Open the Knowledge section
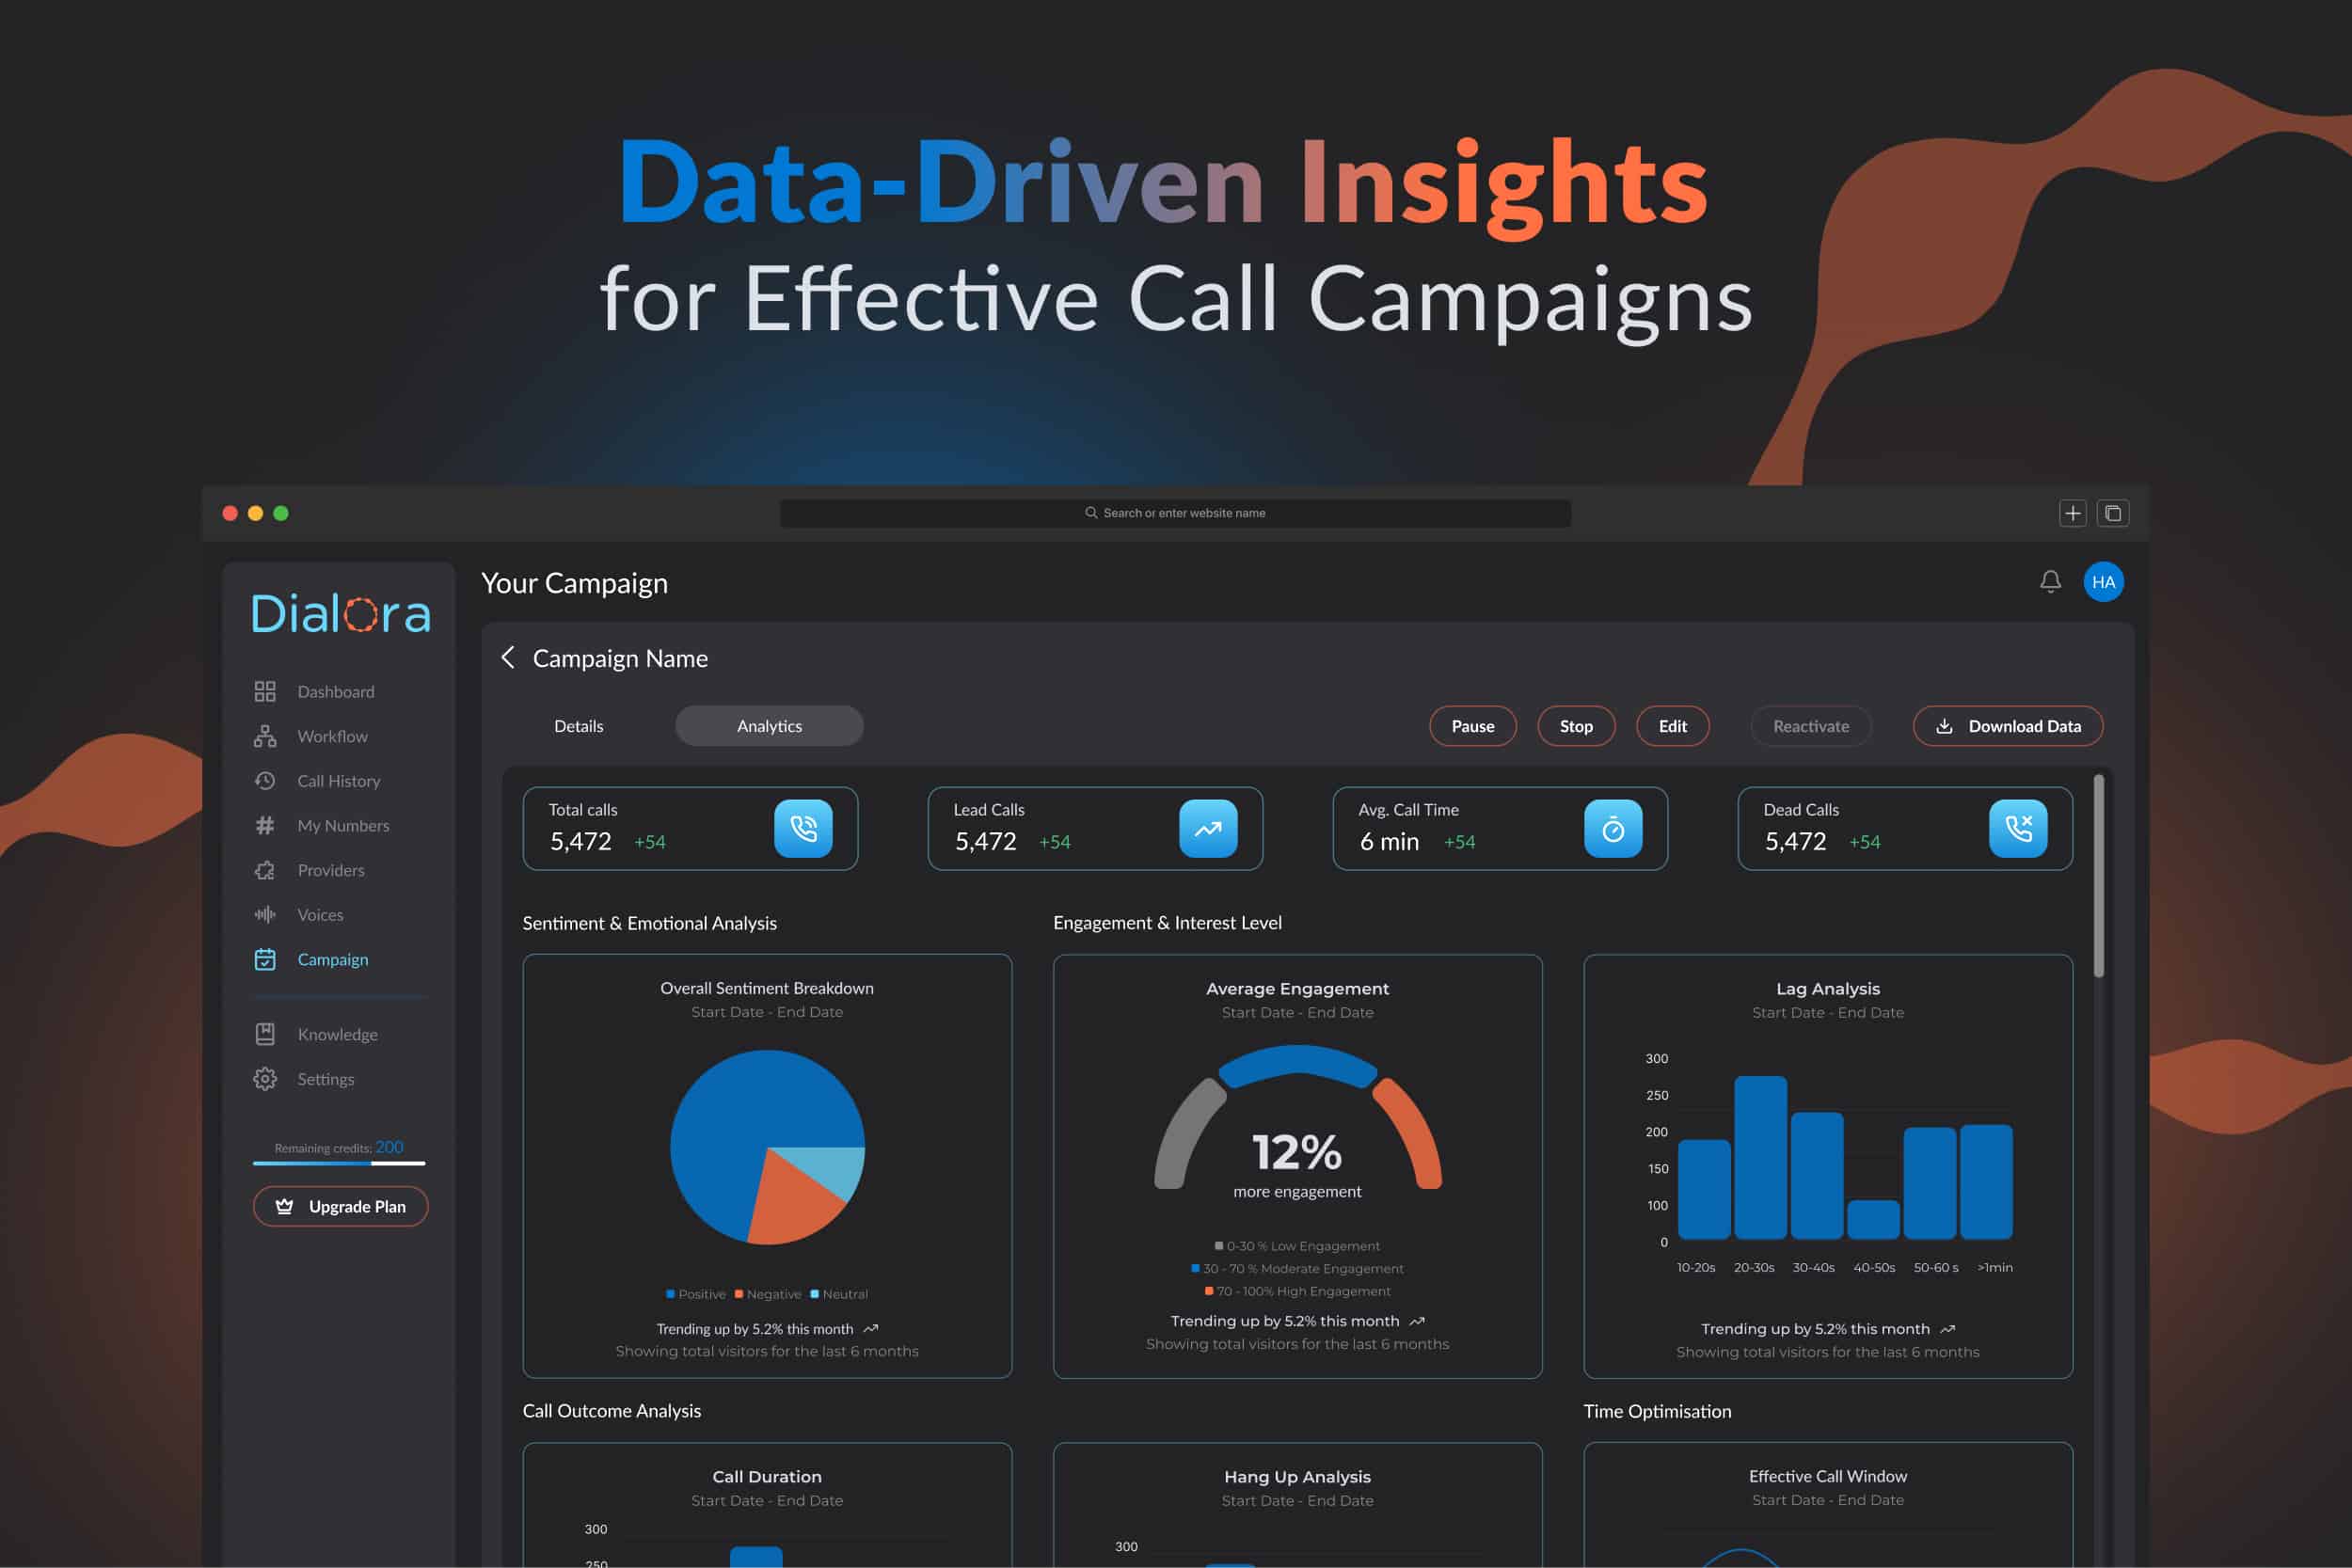 337,1034
